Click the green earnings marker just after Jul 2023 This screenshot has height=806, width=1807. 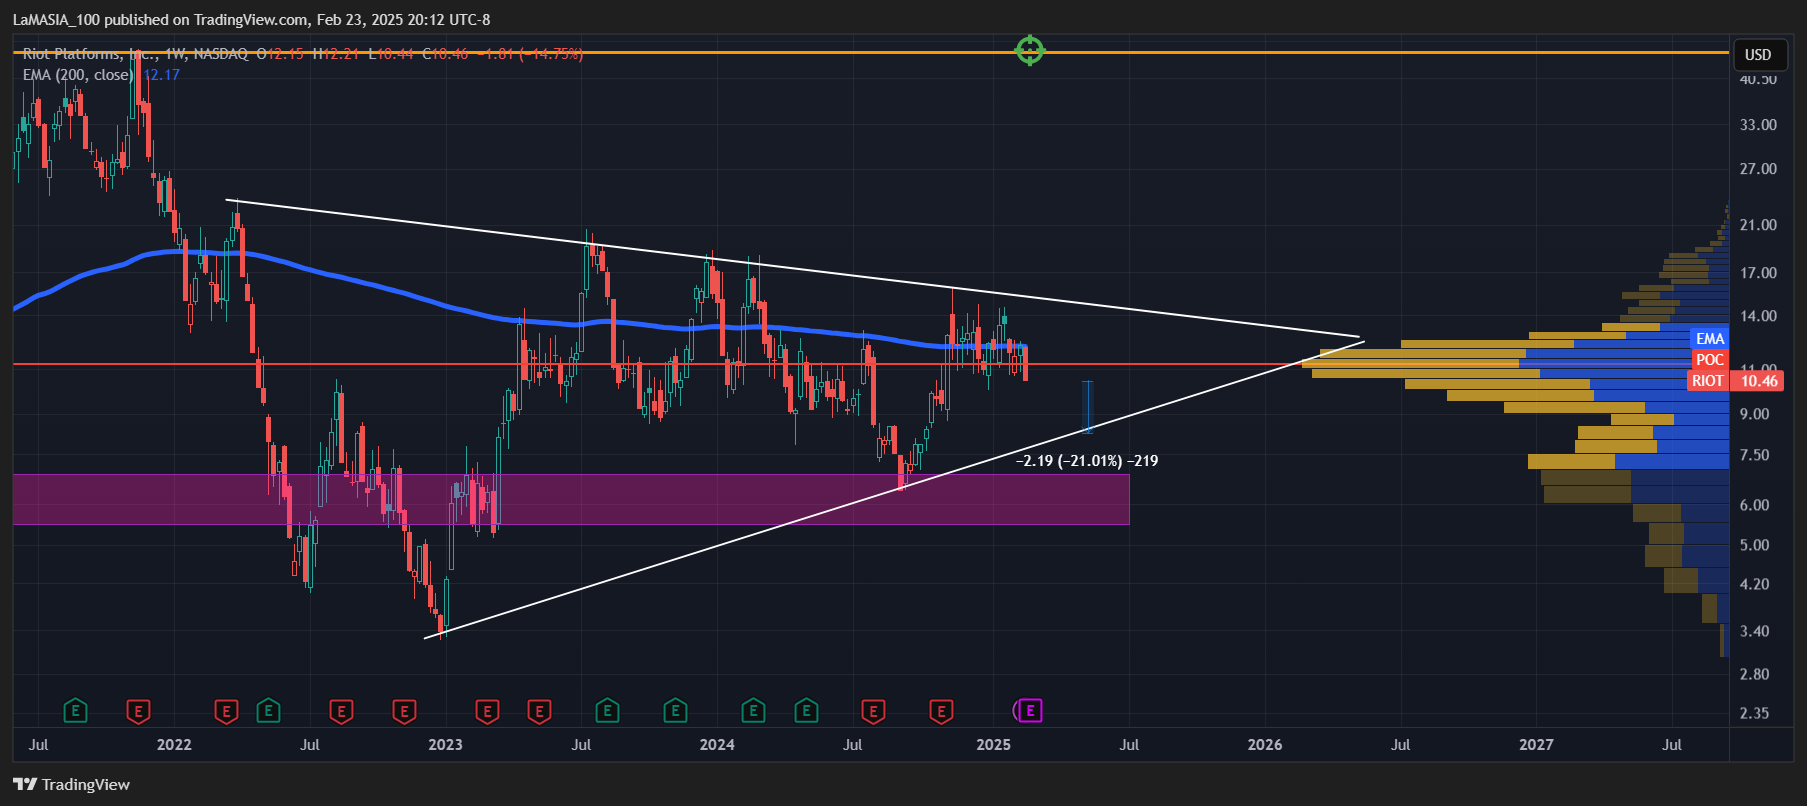[607, 711]
